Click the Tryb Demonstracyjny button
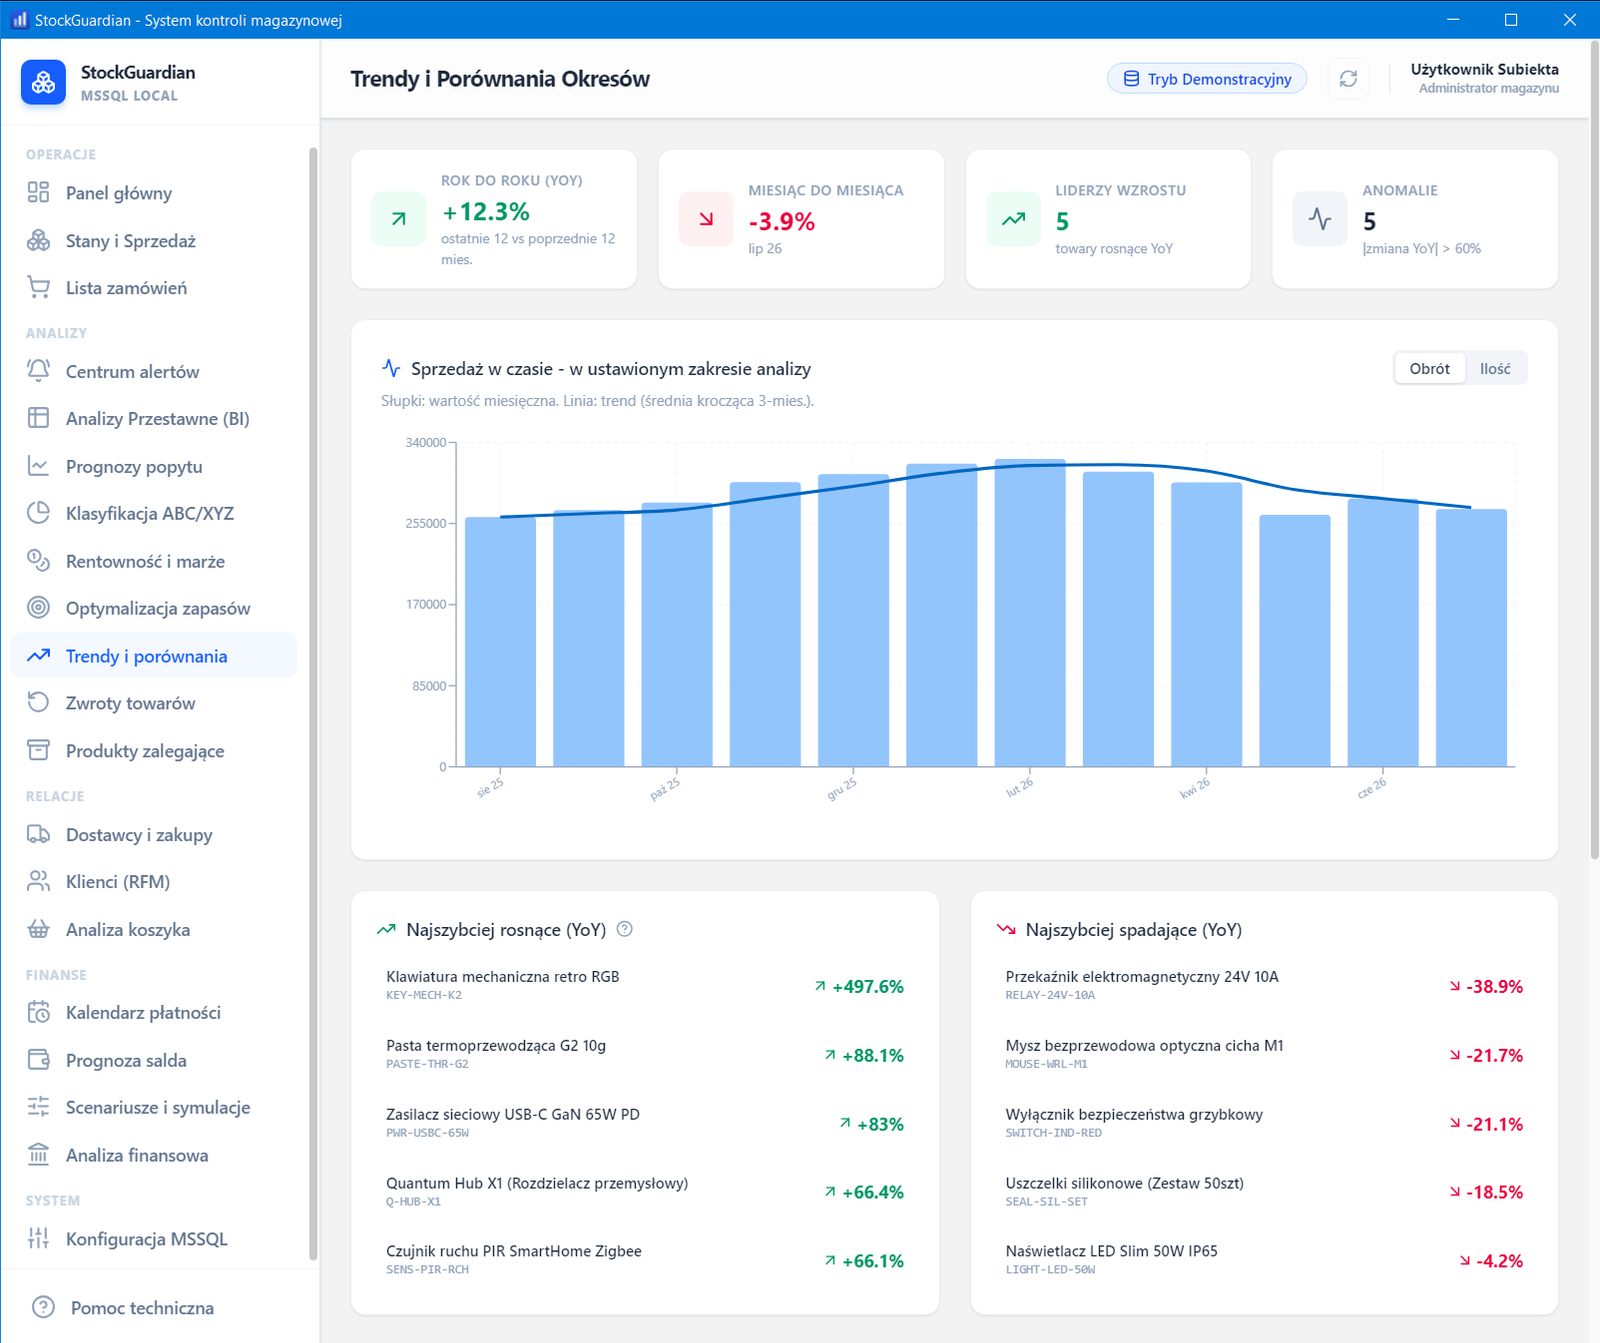This screenshot has width=1600, height=1343. [1207, 79]
